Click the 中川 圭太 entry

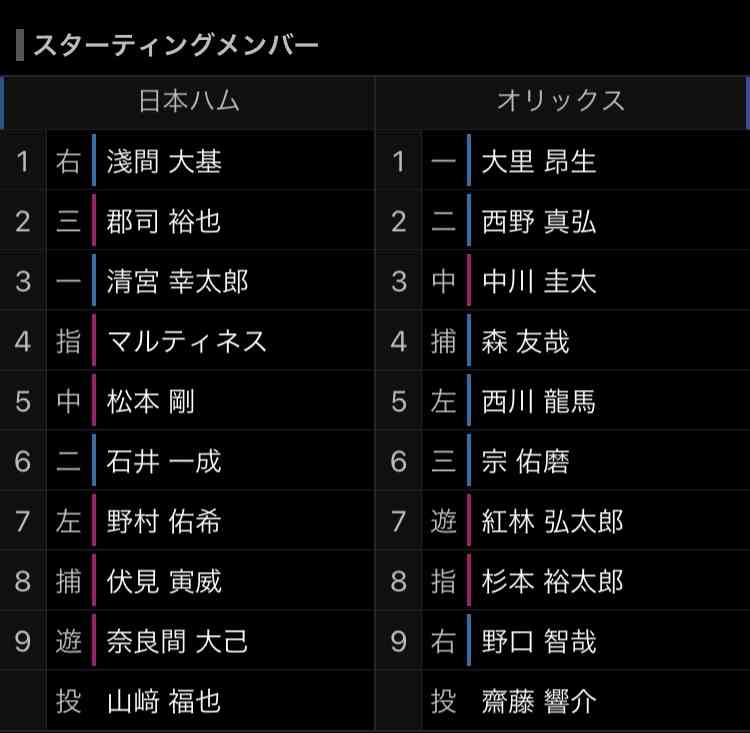[x=539, y=281]
